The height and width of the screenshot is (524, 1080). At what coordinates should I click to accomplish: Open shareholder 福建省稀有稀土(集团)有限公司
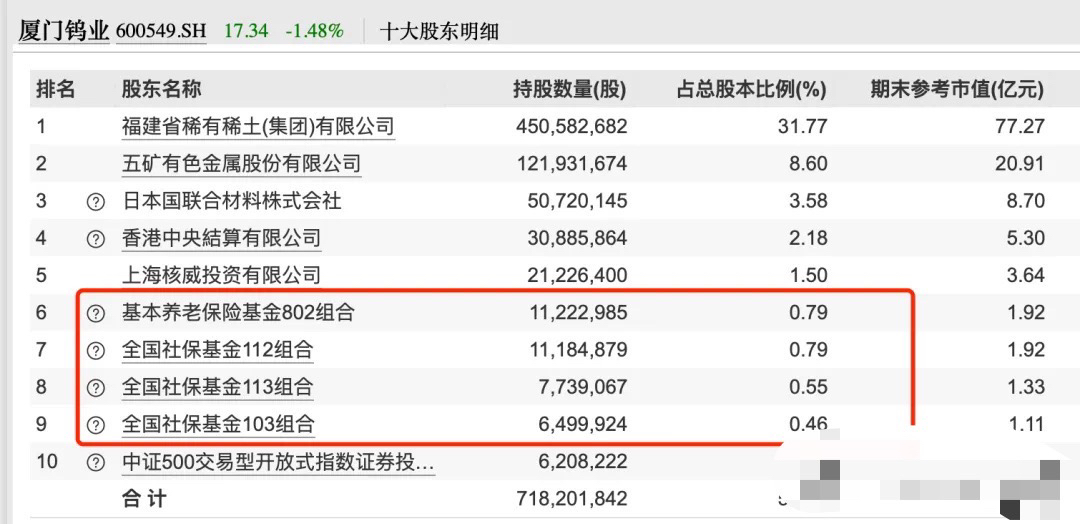tap(258, 126)
